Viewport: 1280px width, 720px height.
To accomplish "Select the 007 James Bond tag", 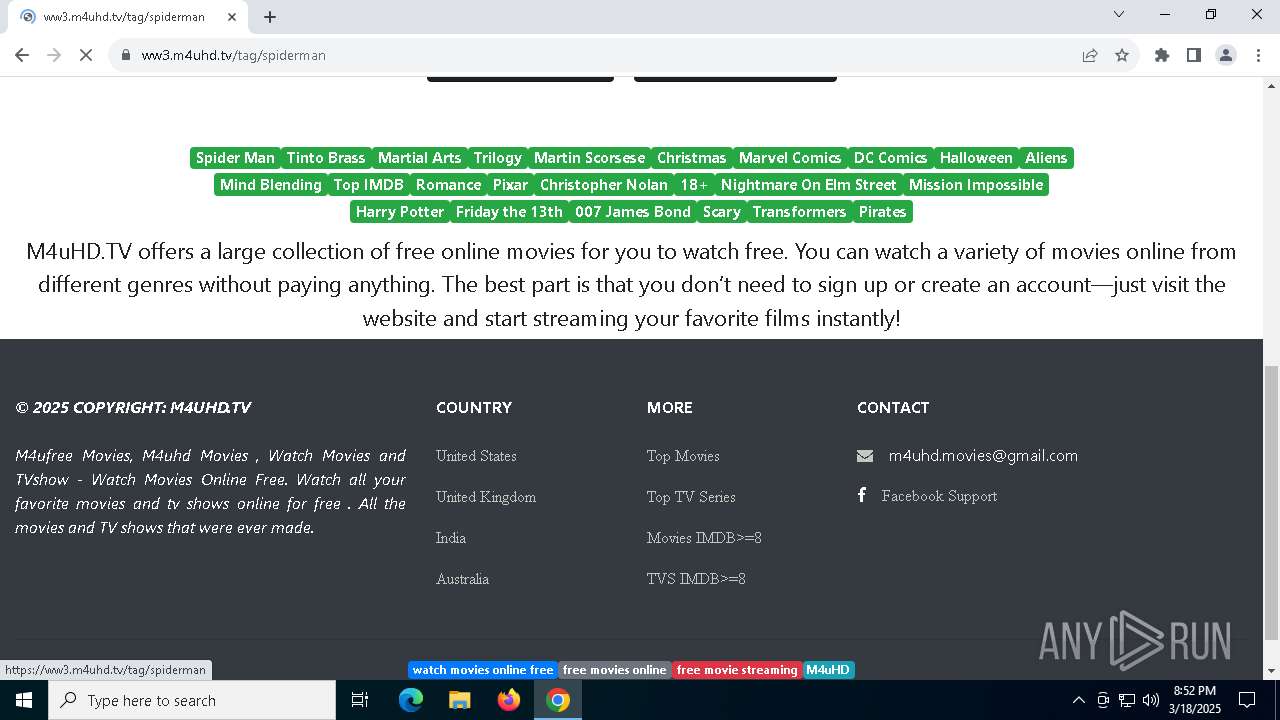I will [633, 212].
